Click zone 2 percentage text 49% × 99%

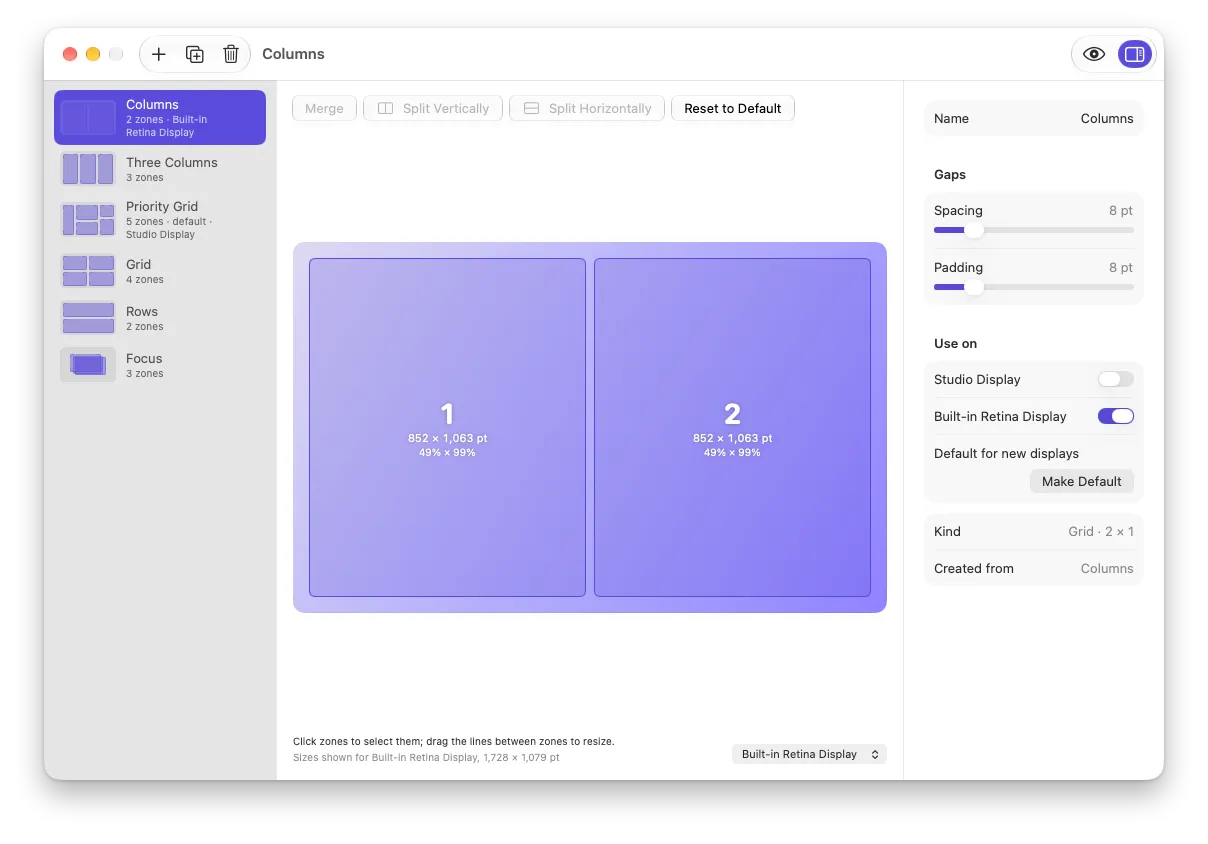732,452
